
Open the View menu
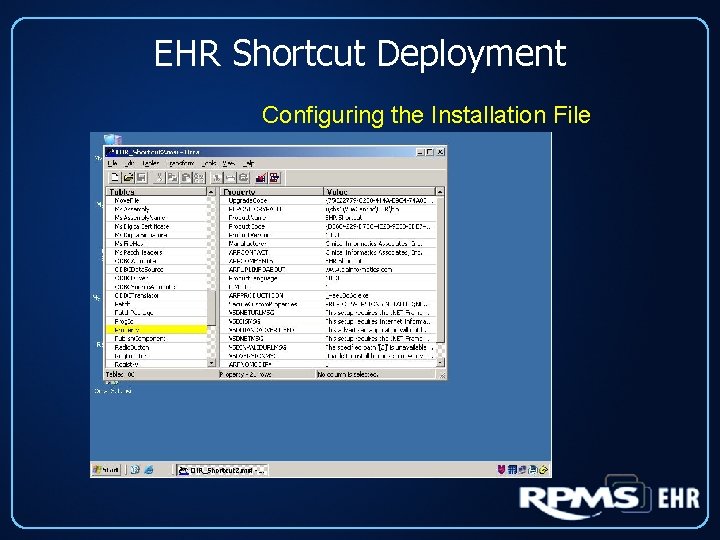(229, 163)
